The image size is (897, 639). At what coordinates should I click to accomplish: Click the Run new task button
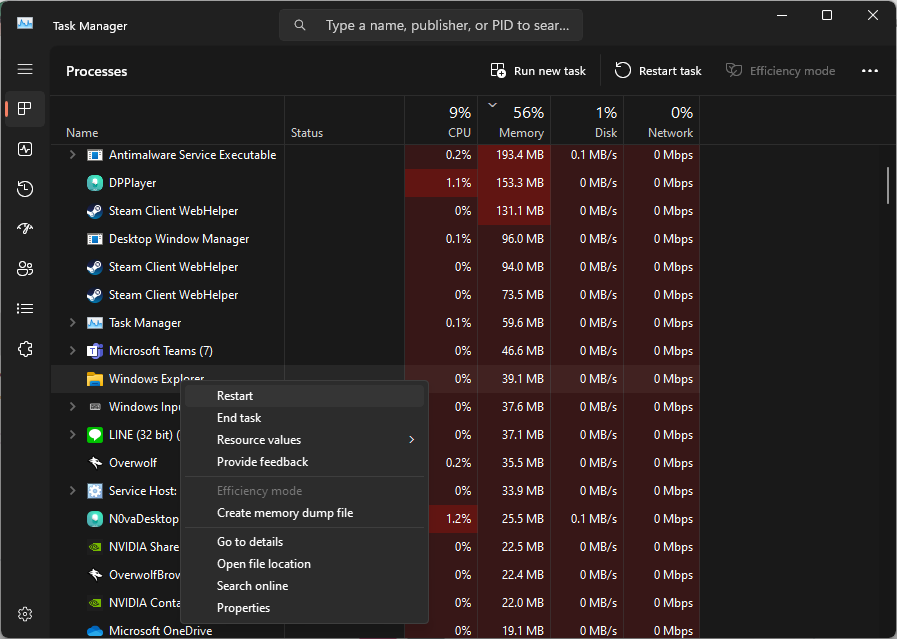[538, 71]
